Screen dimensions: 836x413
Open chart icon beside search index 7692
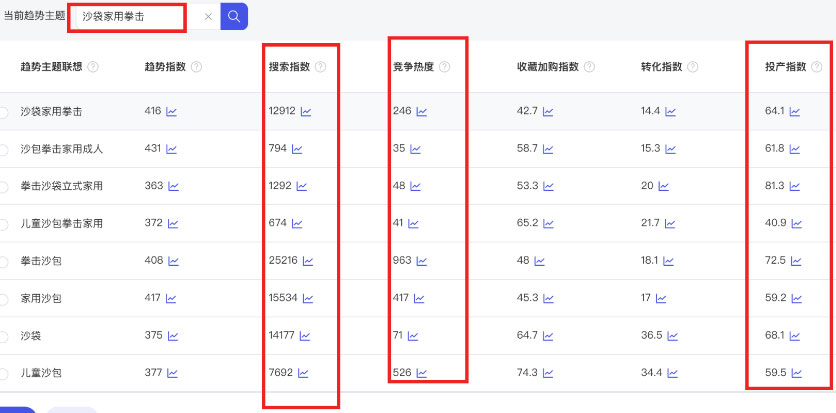click(303, 373)
